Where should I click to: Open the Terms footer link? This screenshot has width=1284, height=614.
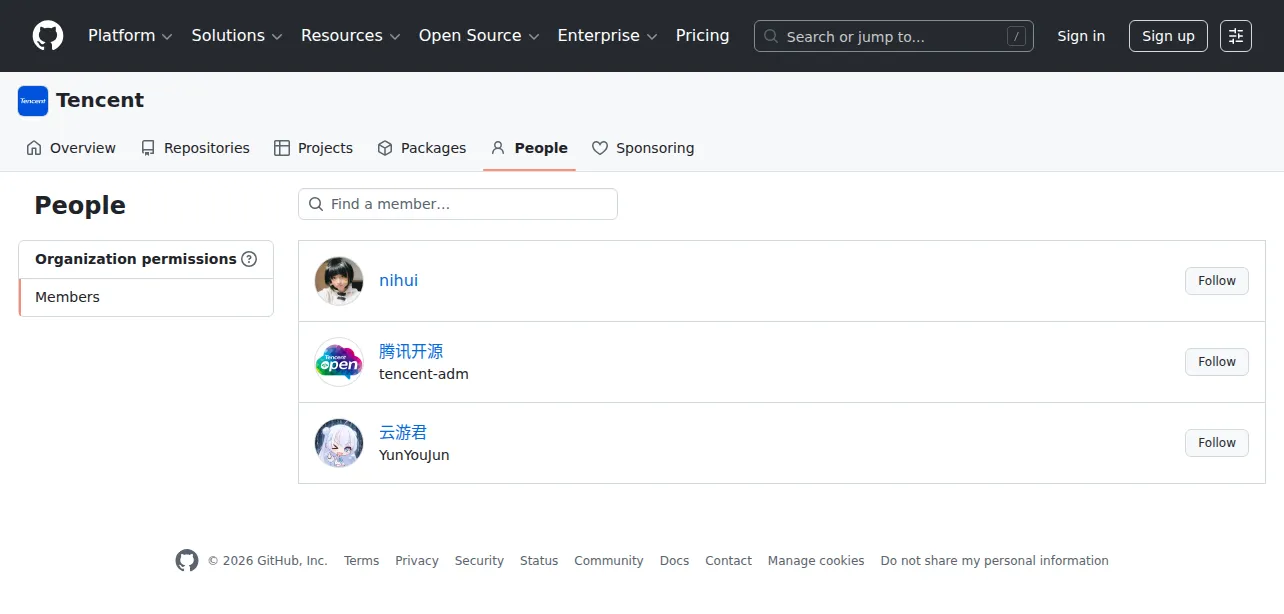(x=361, y=561)
